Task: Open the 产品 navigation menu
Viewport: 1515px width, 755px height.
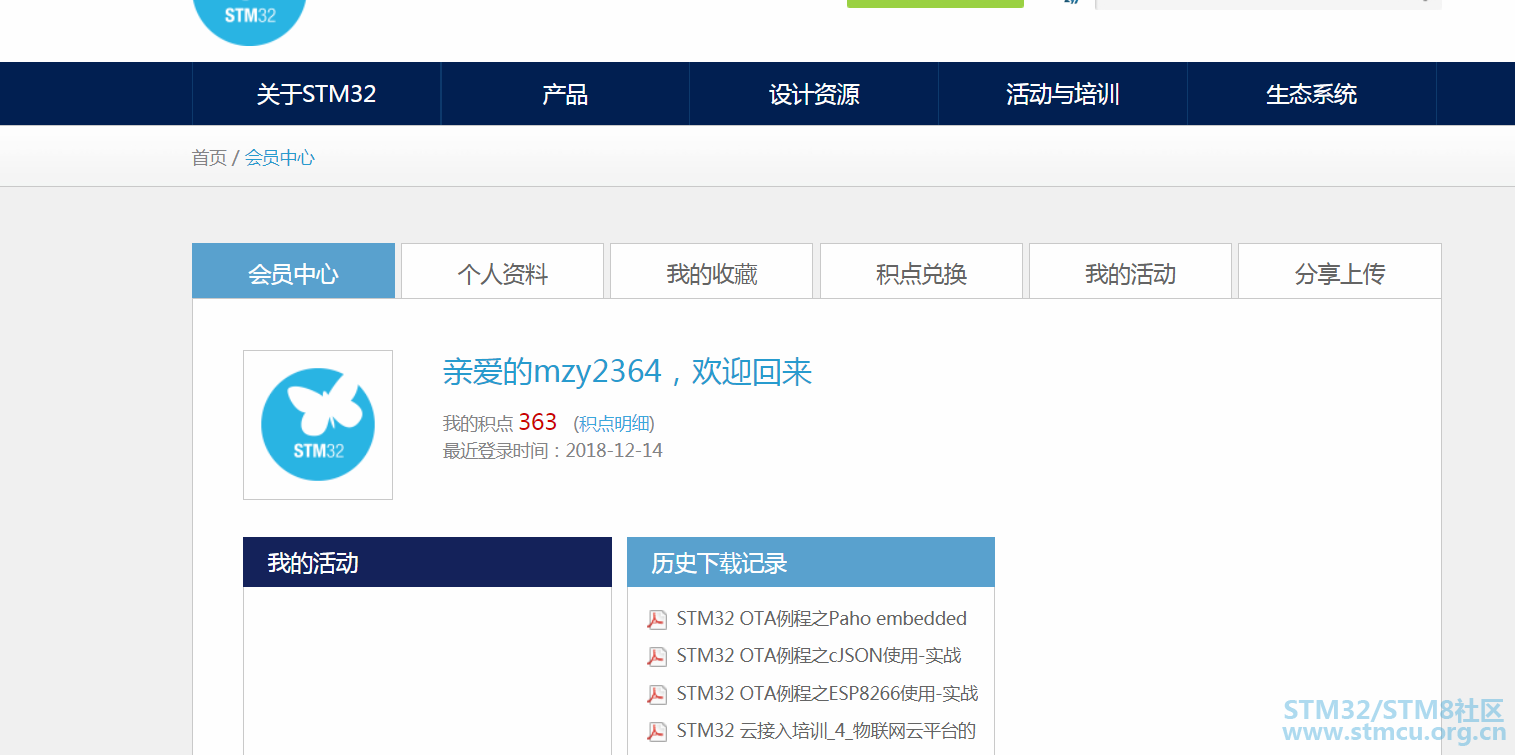Action: pyautogui.click(x=565, y=94)
